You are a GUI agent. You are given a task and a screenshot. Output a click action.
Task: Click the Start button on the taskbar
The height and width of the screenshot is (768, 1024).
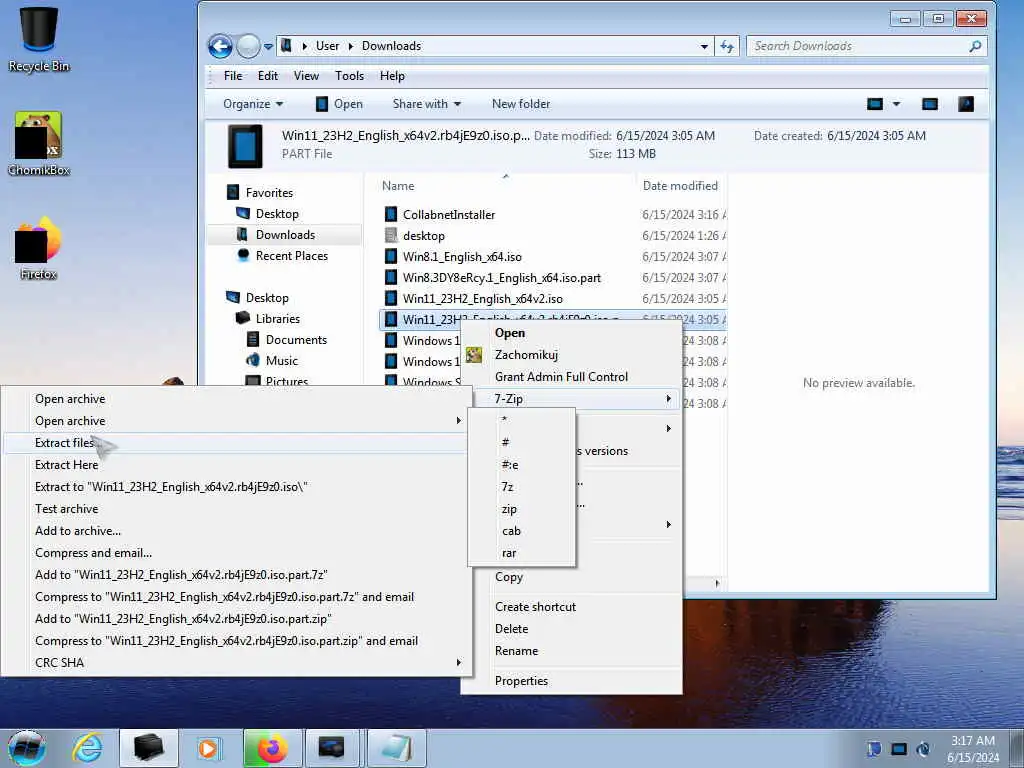pyautogui.click(x=27, y=748)
